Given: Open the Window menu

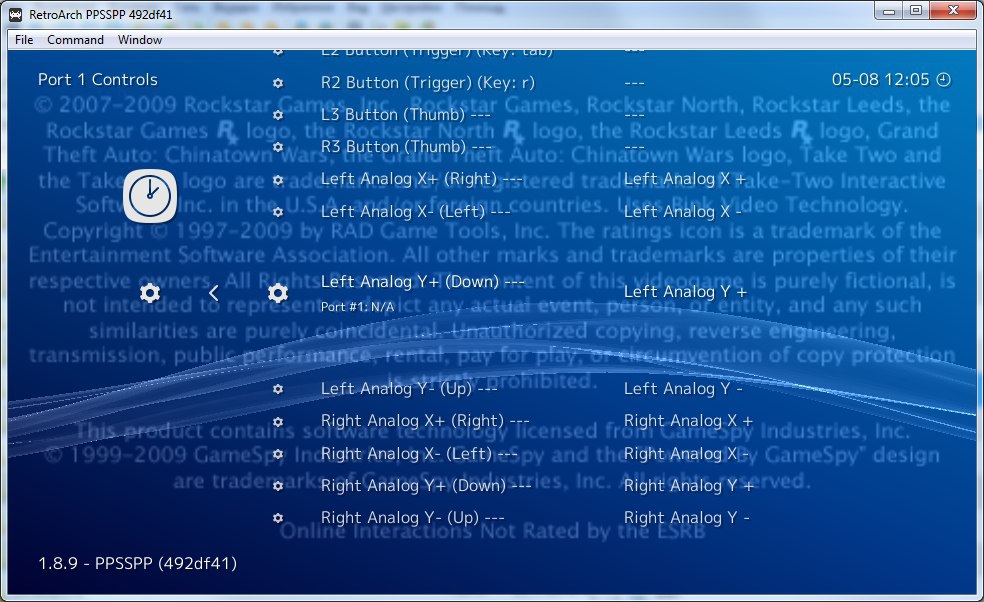Looking at the screenshot, I should [140, 40].
